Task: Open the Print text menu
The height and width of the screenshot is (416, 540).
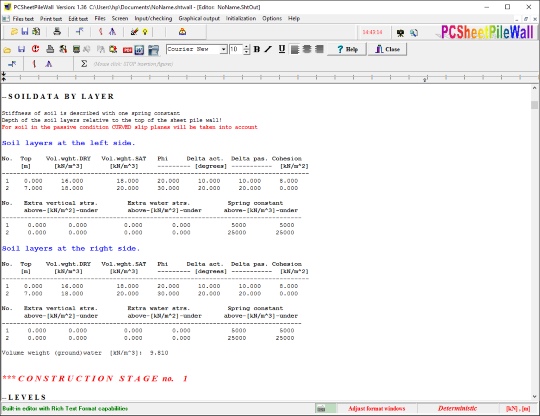Action: coord(51,19)
